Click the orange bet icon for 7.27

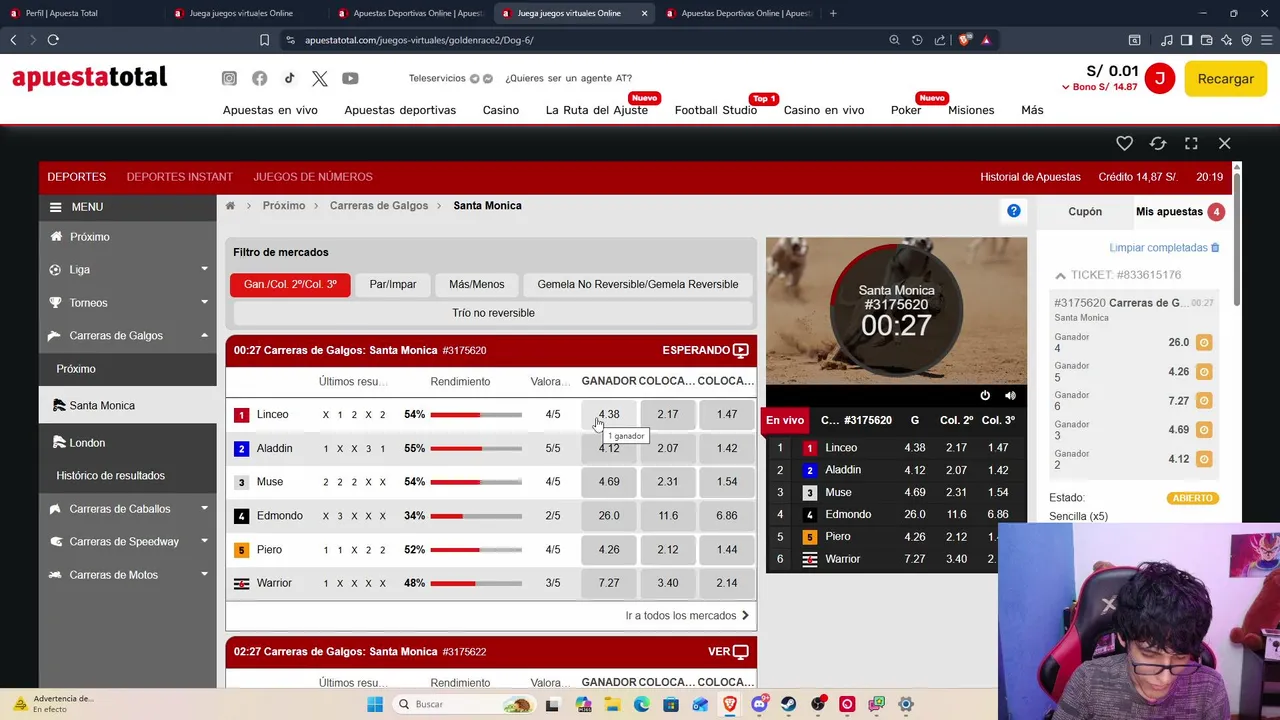tap(1204, 401)
